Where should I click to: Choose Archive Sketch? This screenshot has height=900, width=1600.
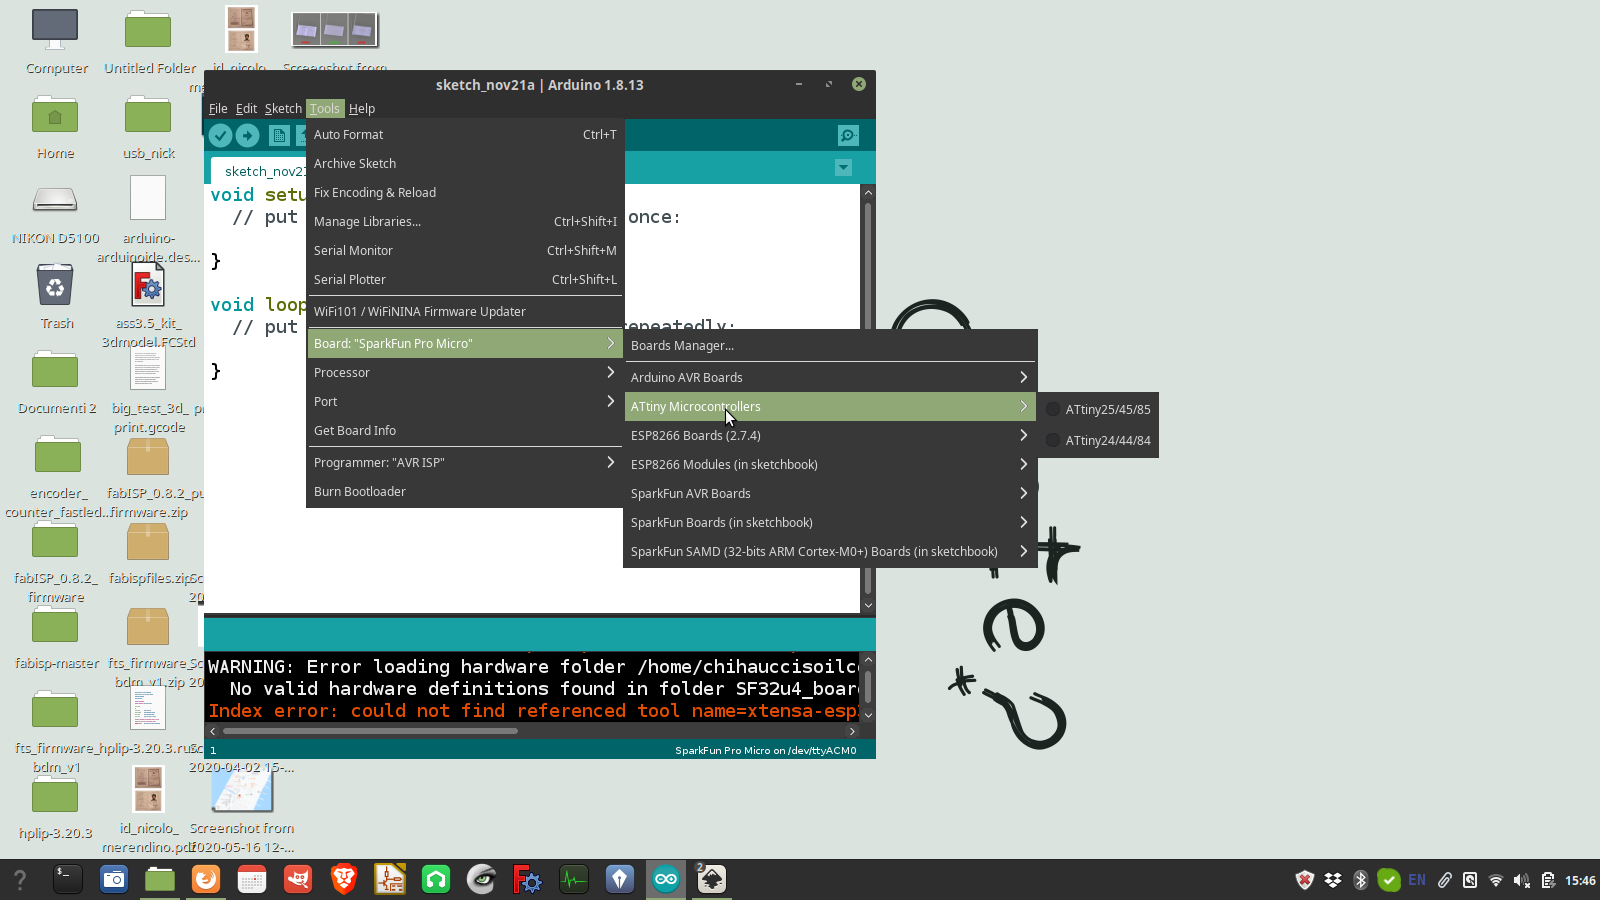(x=465, y=163)
